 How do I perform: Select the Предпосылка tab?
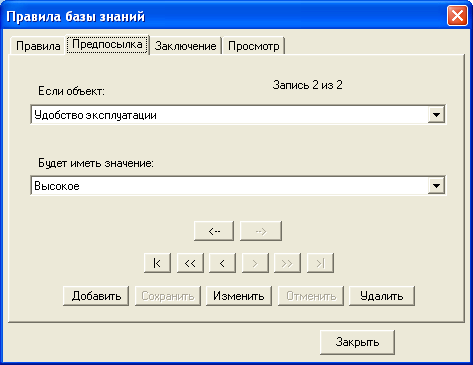click(x=107, y=44)
